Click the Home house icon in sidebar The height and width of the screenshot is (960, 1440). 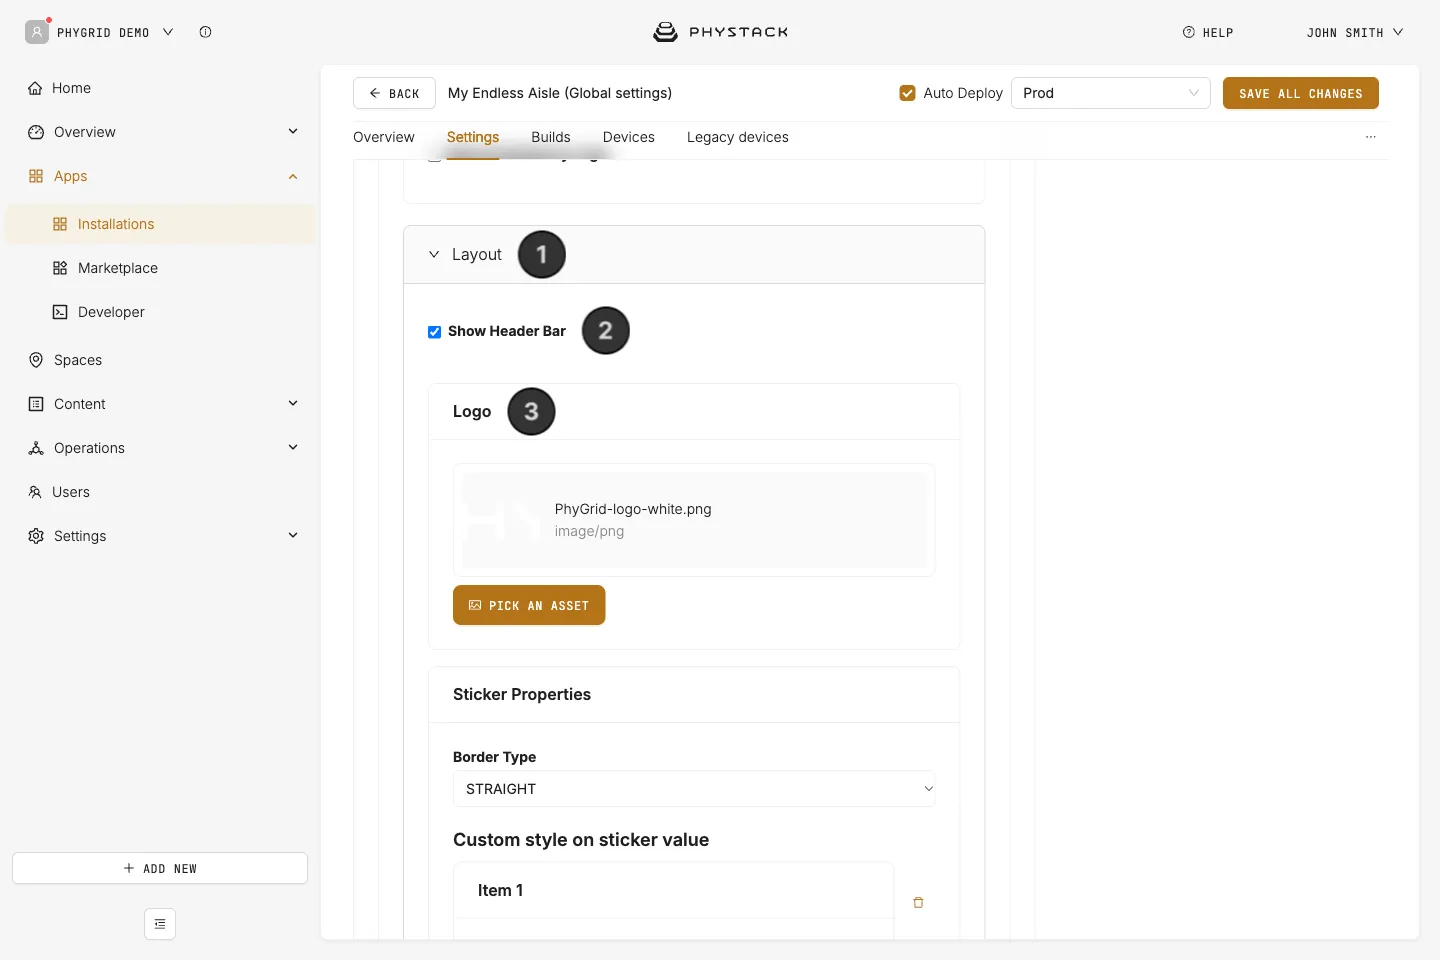[35, 88]
